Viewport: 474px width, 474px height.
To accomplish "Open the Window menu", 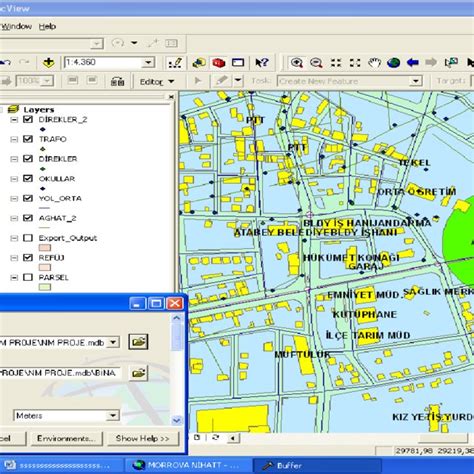I will pos(16,26).
